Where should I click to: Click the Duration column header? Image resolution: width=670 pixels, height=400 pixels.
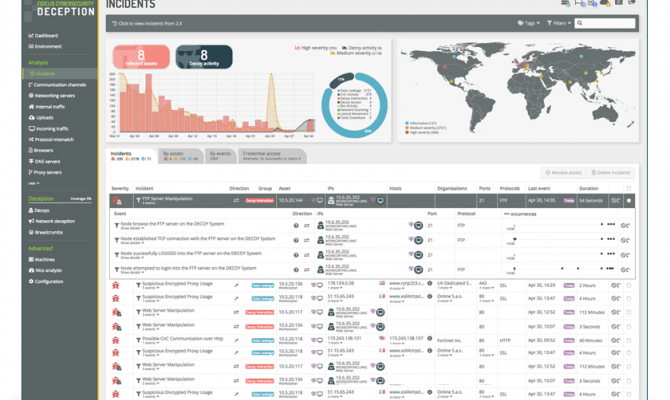tap(588, 188)
